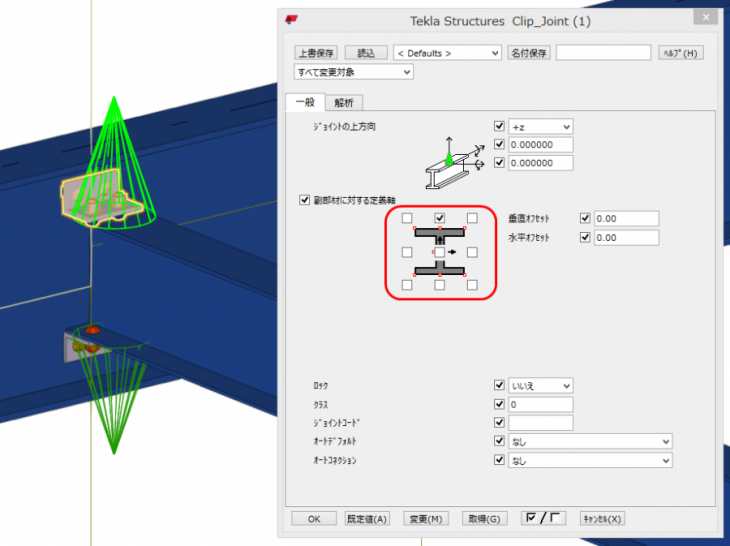Toggle the ｵｰﾄﾃﾞﾌｫﾙﾄ row checkbox
The image size is (730, 546).
[x=499, y=440]
